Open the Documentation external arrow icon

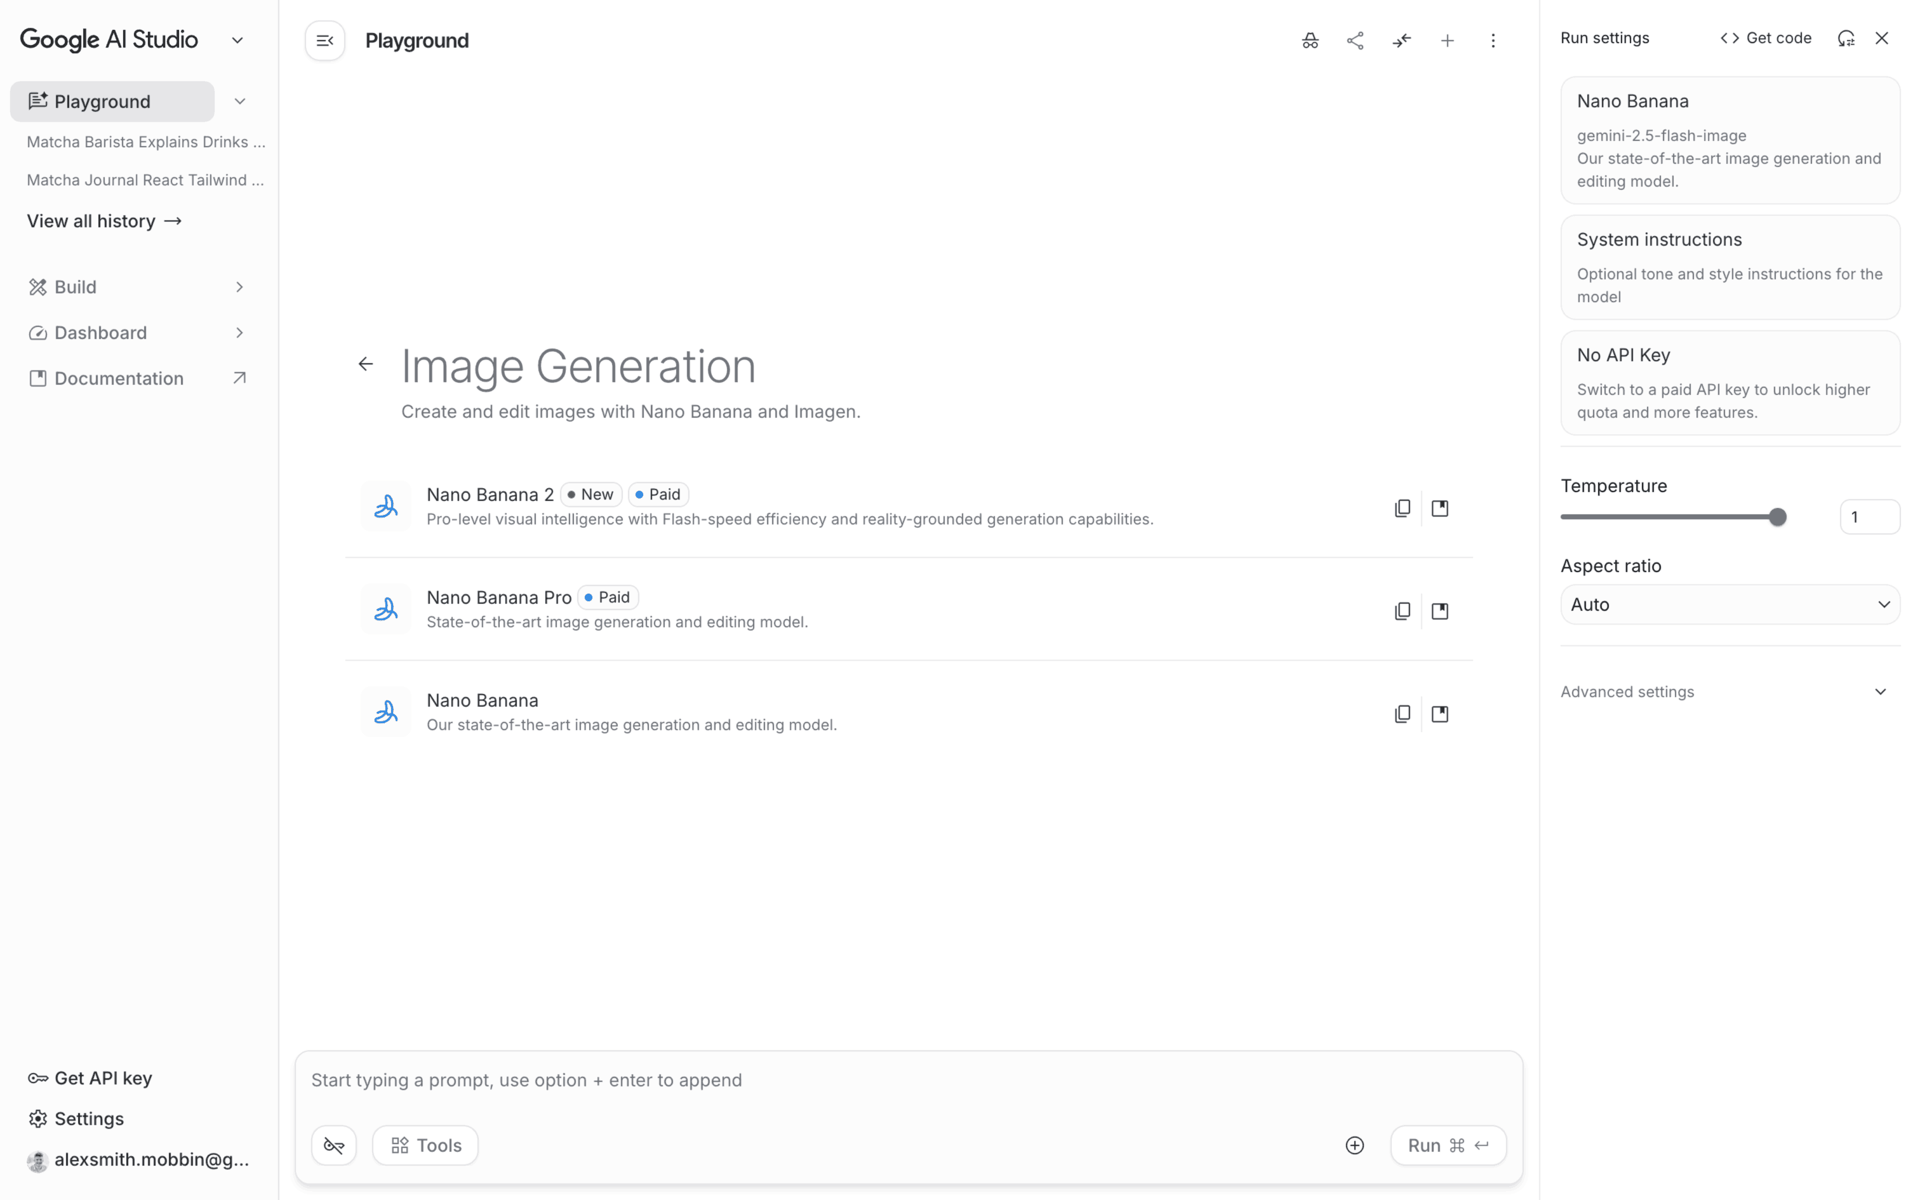click(240, 378)
